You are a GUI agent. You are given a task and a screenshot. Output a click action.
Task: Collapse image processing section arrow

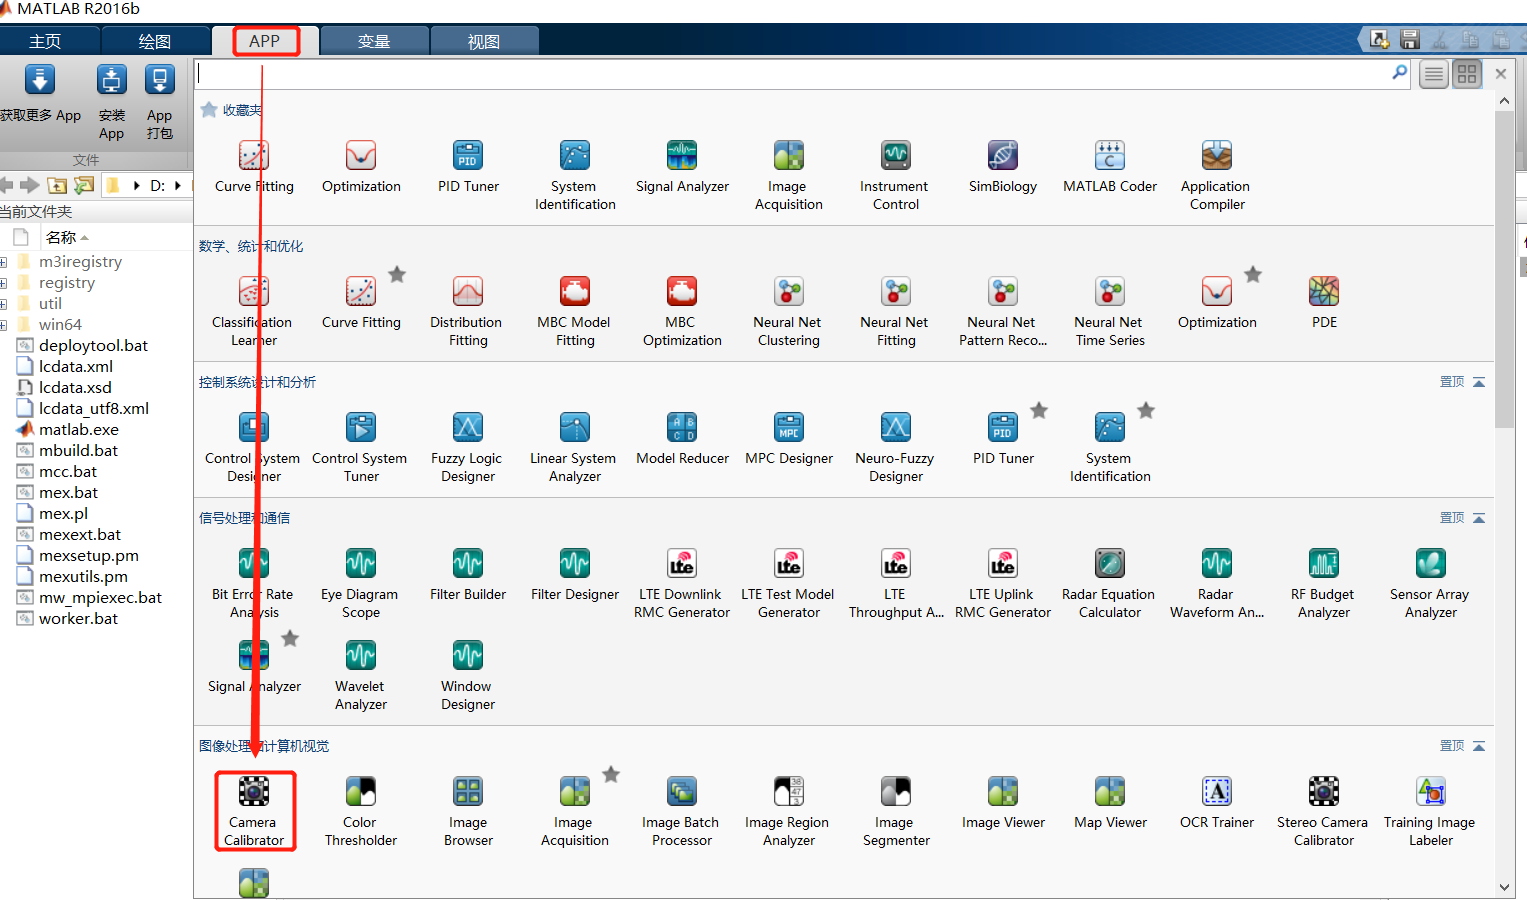[x=1479, y=746]
